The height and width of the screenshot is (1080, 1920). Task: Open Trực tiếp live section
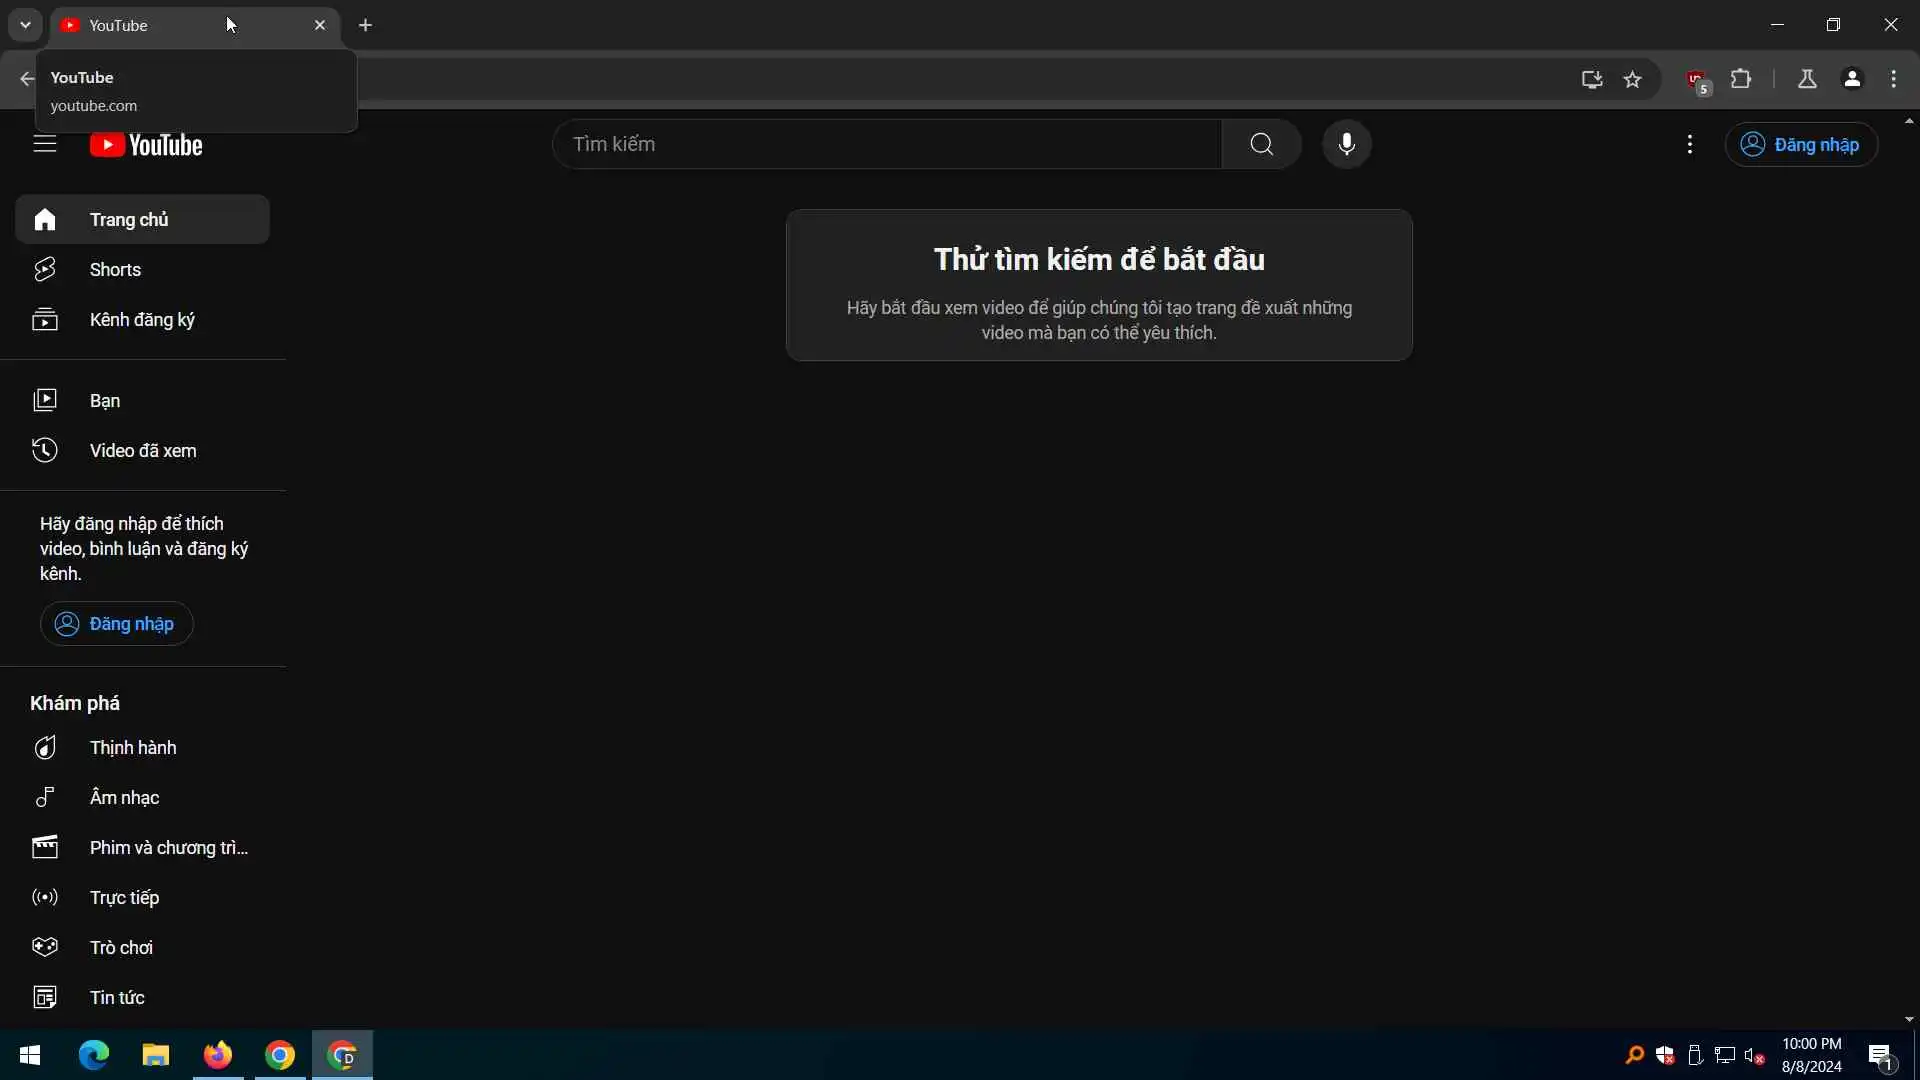click(x=124, y=898)
